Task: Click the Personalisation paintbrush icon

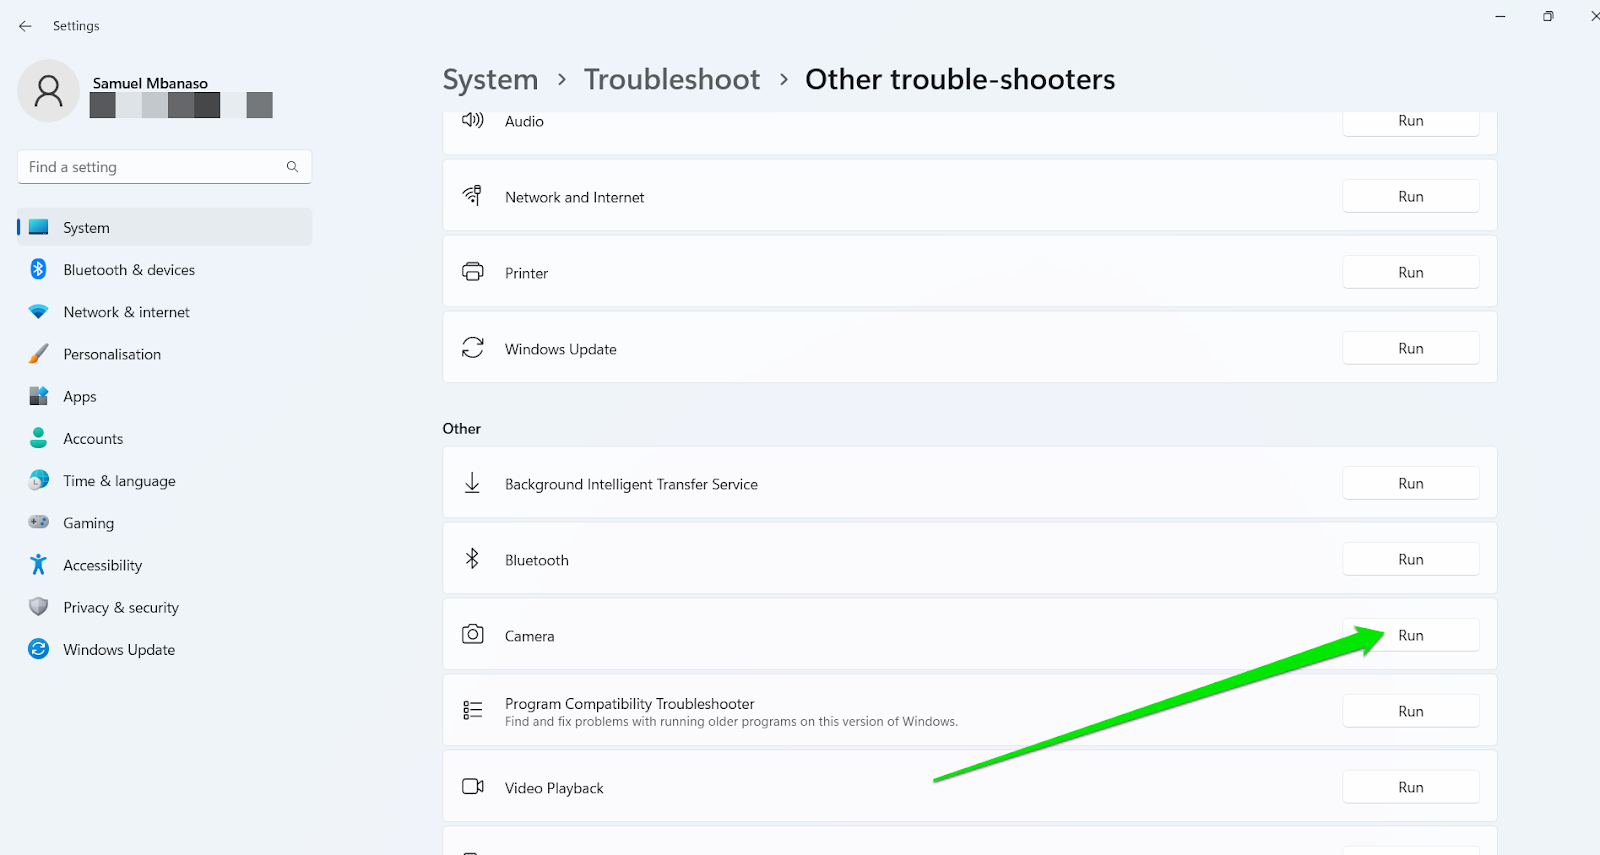Action: coord(39,354)
